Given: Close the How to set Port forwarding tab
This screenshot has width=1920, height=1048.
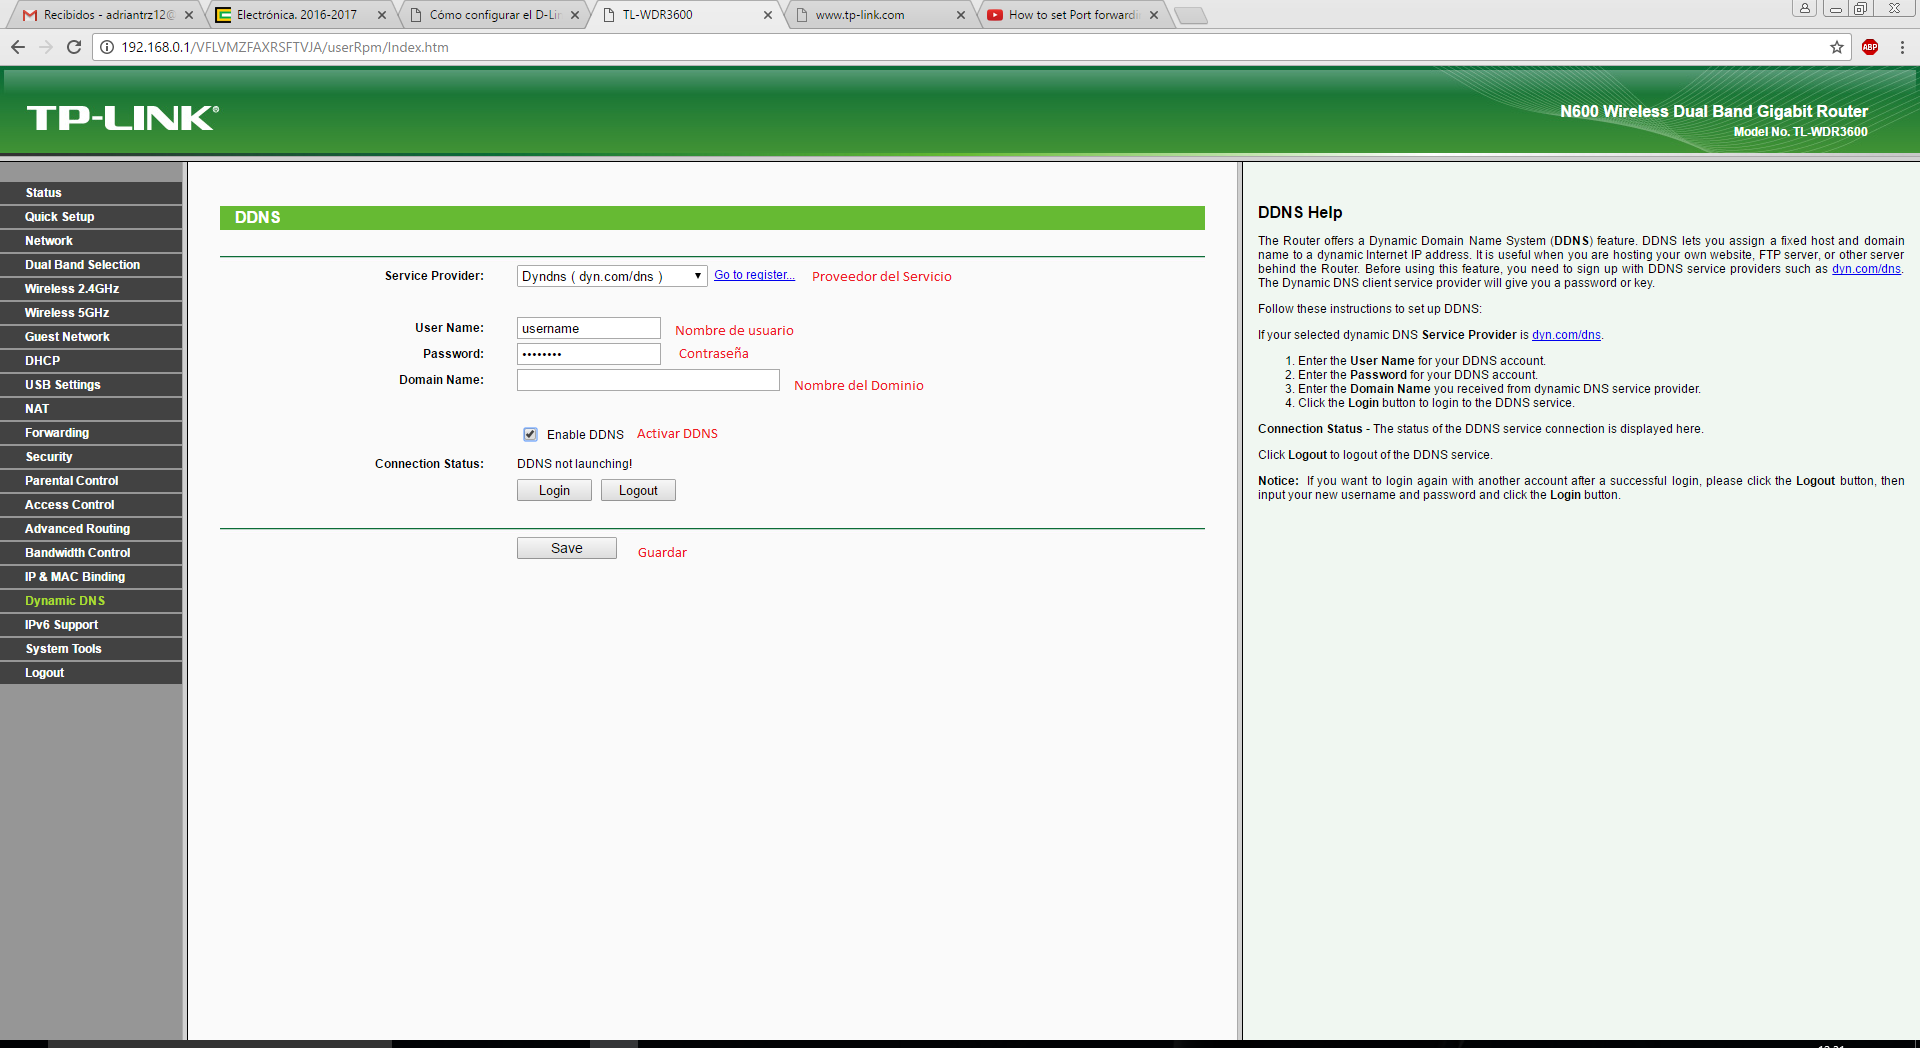Looking at the screenshot, I should (1154, 15).
